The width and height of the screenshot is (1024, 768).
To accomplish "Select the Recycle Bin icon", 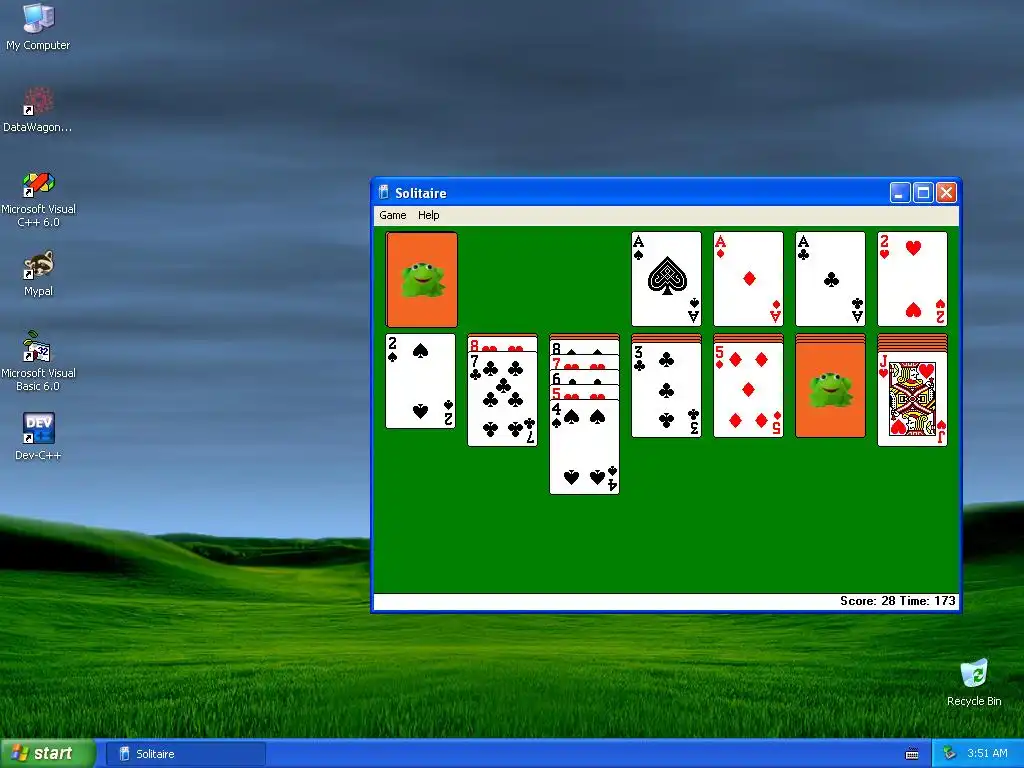I will pos(974,682).
